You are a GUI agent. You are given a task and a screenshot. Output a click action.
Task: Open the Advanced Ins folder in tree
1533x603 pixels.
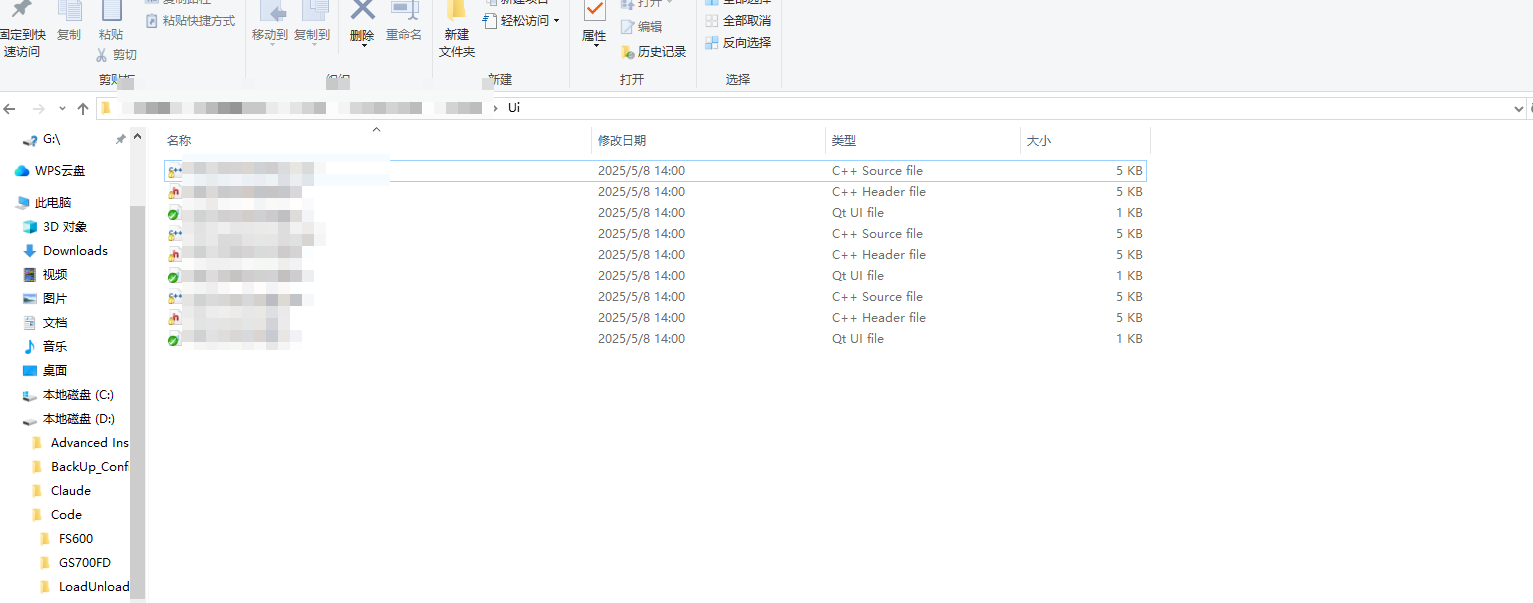(80, 443)
